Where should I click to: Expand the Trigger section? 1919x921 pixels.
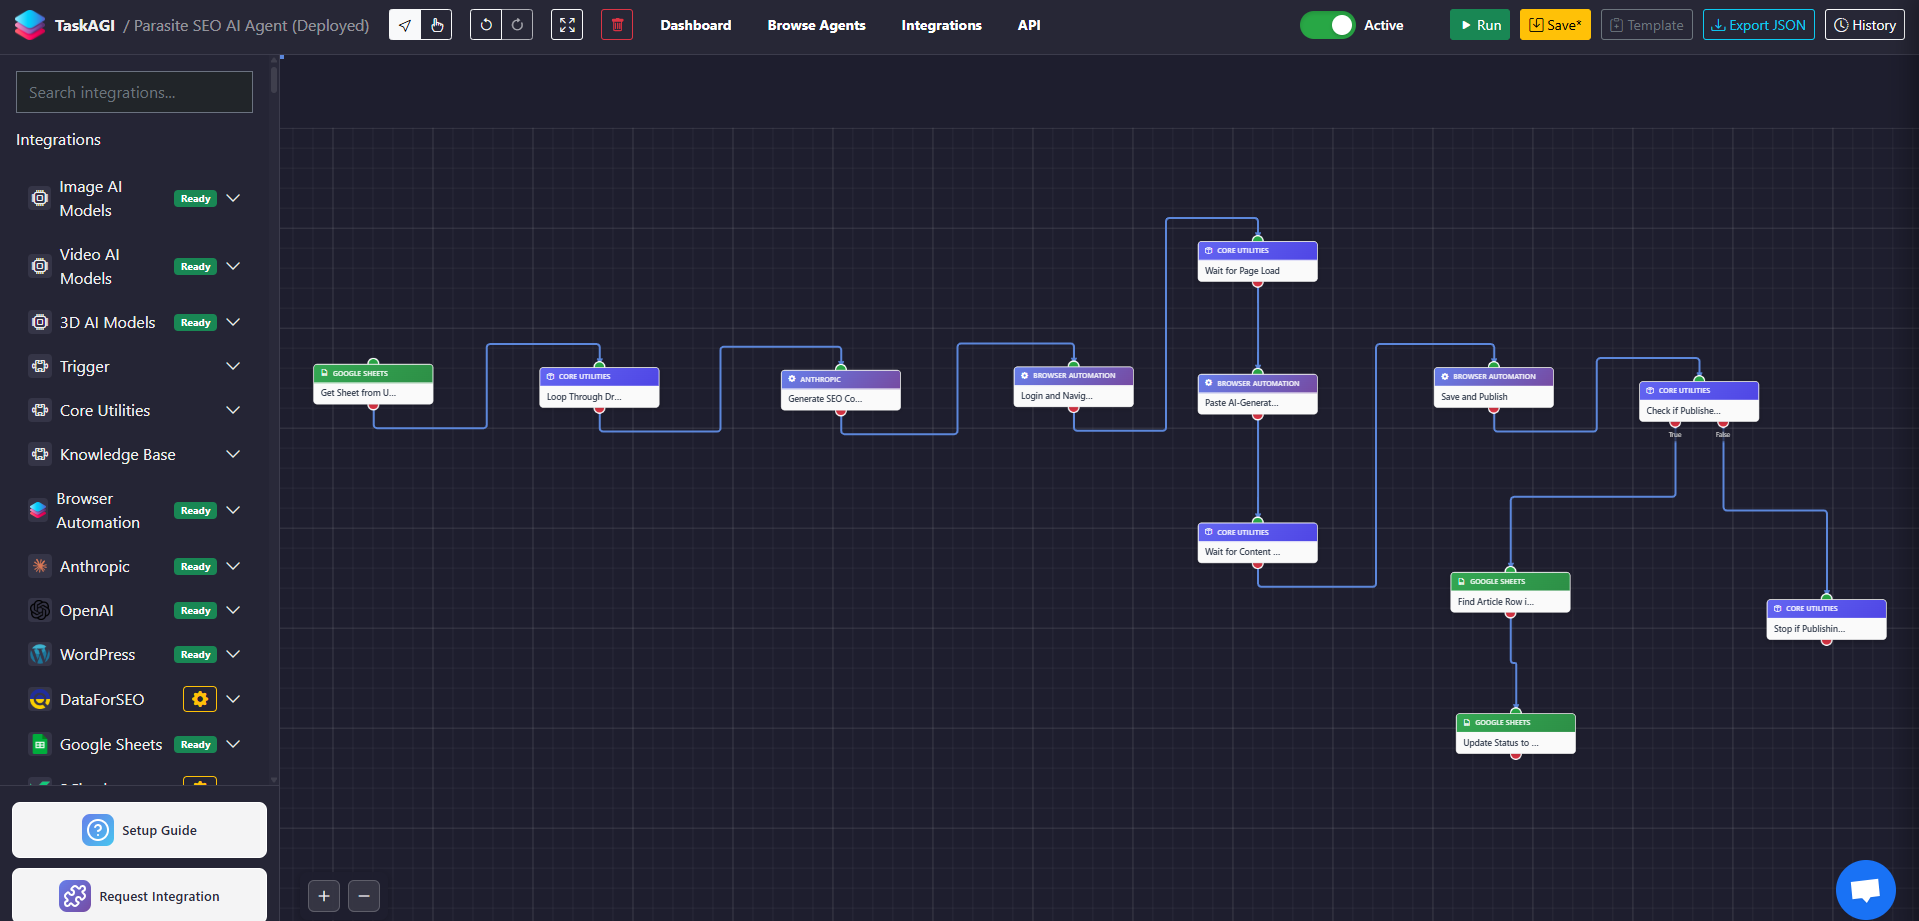coord(233,366)
